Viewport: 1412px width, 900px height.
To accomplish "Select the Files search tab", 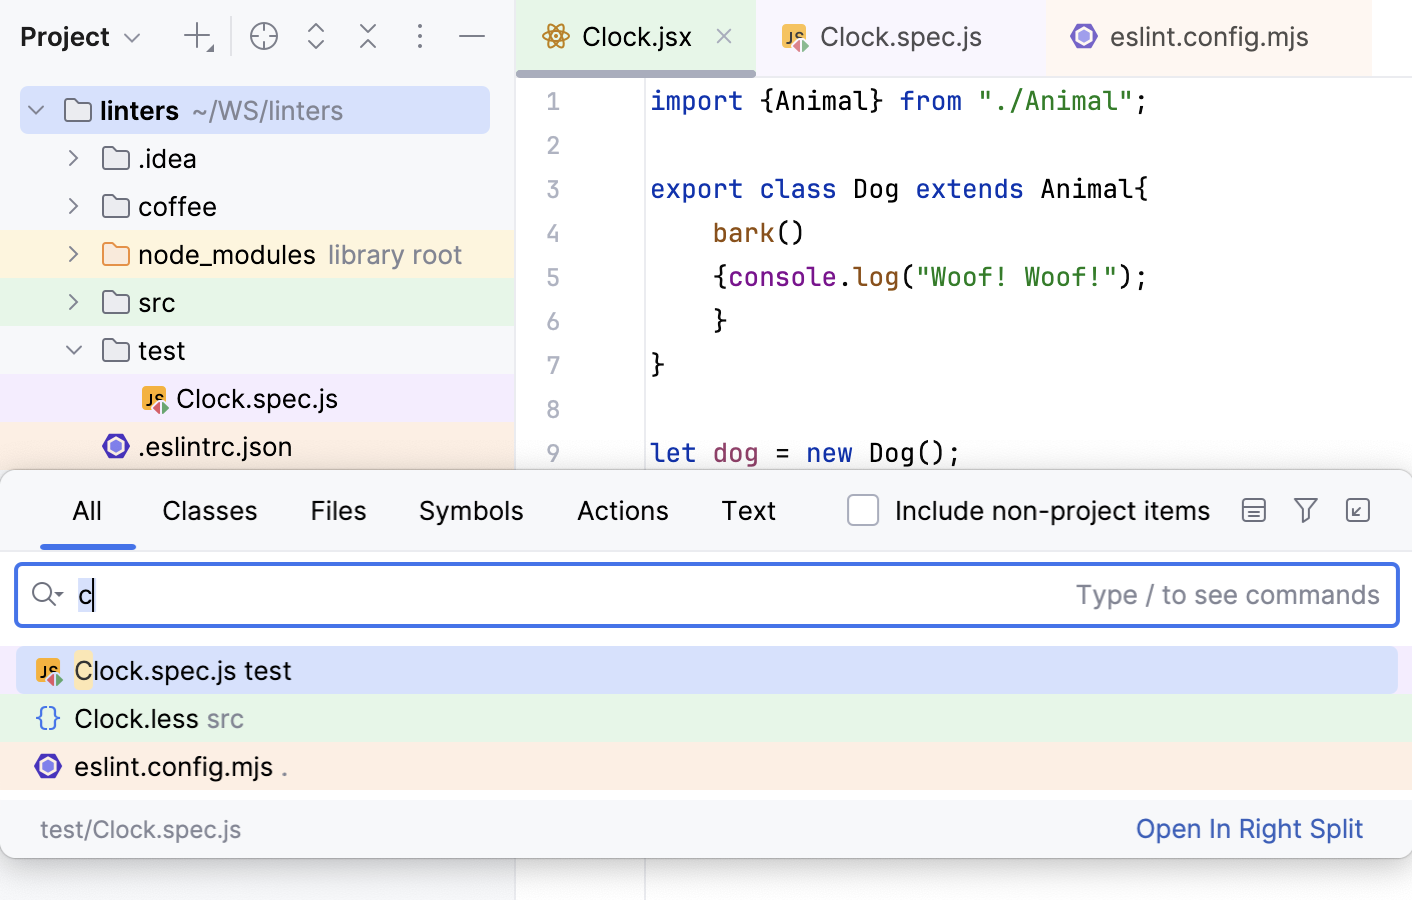I will (x=338, y=511).
